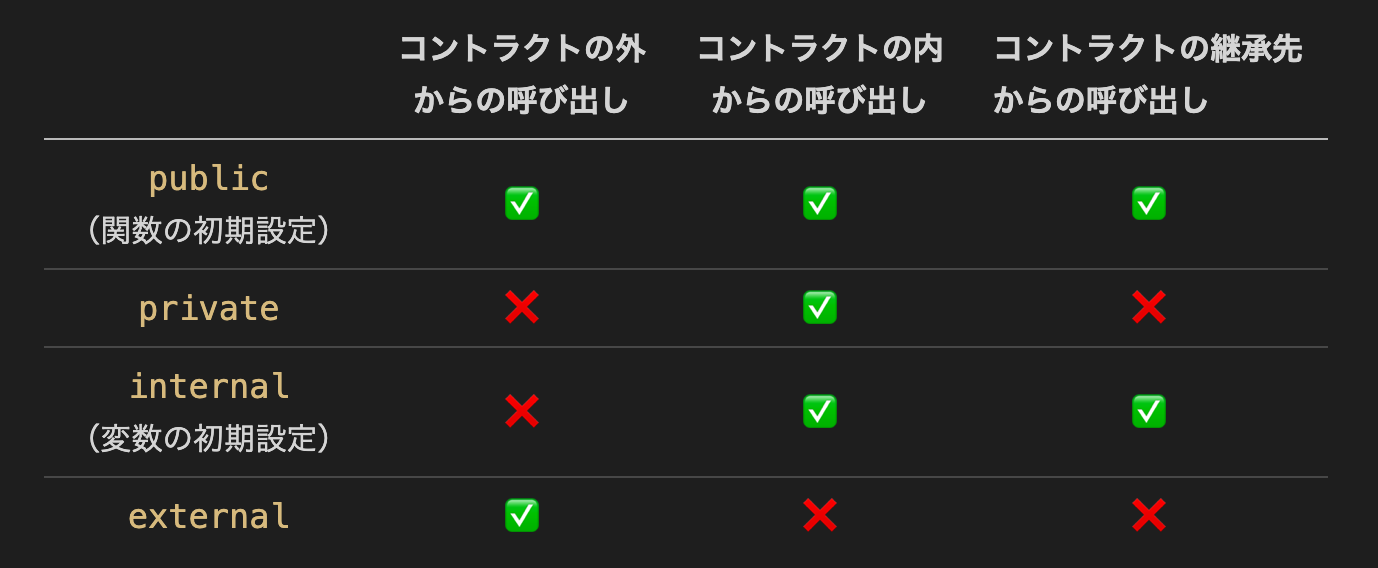Select the private keyword label
Viewport: 1378px width, 568px height.
[209, 308]
